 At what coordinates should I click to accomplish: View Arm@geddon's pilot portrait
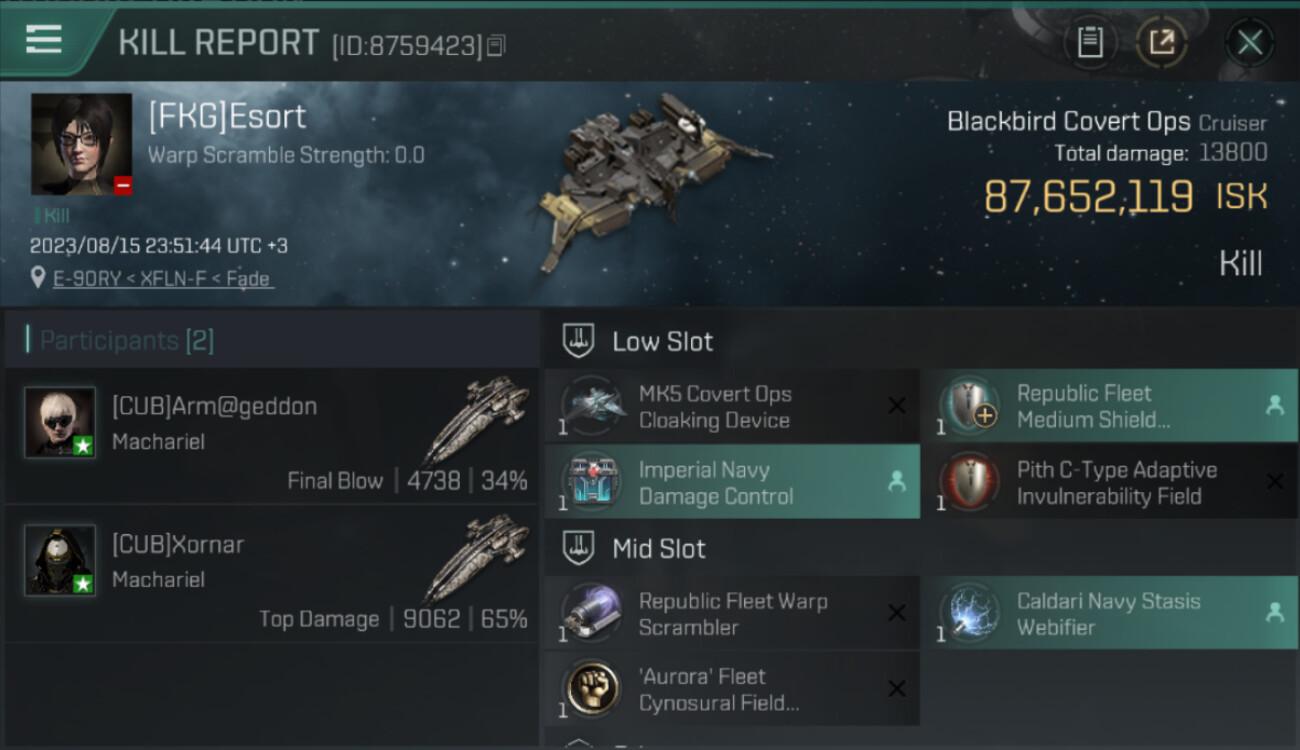point(60,422)
